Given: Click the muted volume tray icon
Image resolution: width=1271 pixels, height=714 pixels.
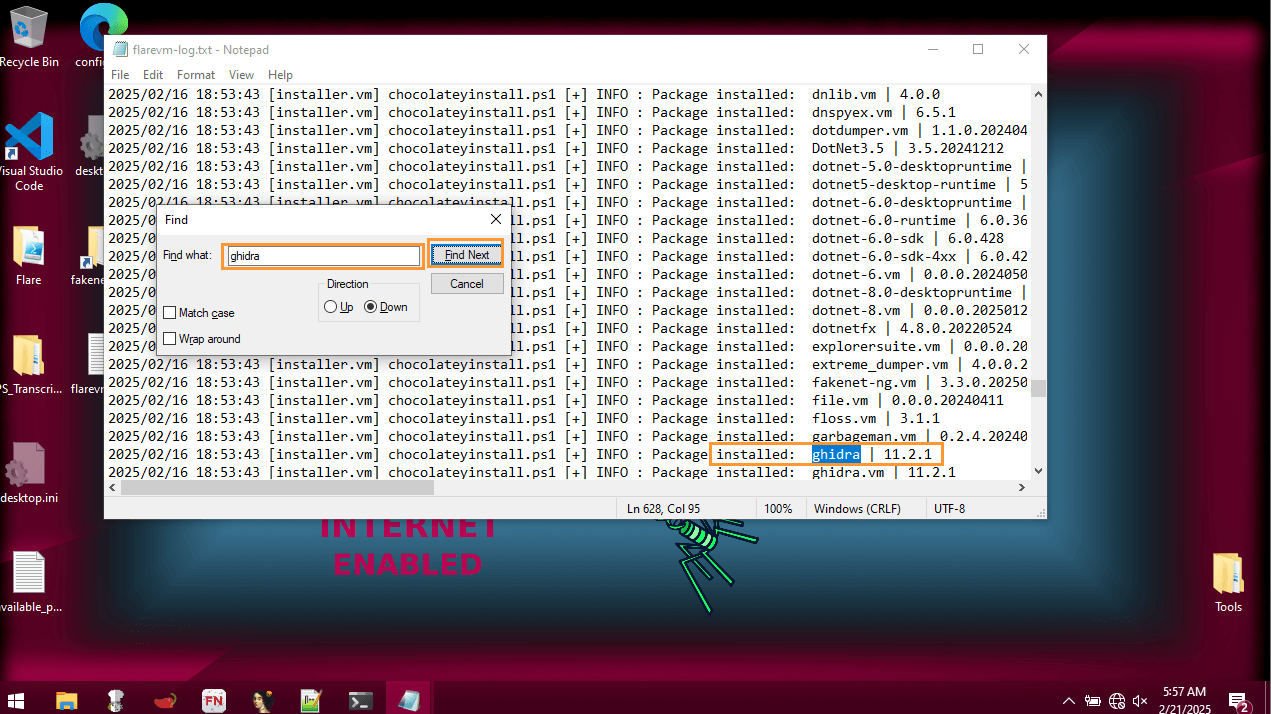Looking at the screenshot, I should coord(1141,701).
